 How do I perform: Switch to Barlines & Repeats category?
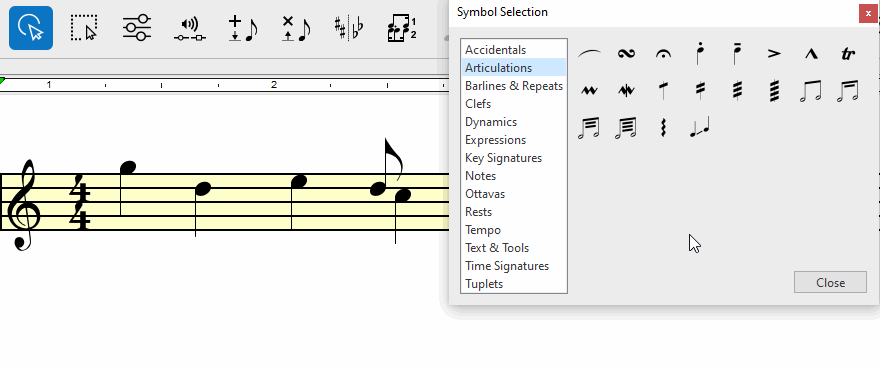[514, 86]
